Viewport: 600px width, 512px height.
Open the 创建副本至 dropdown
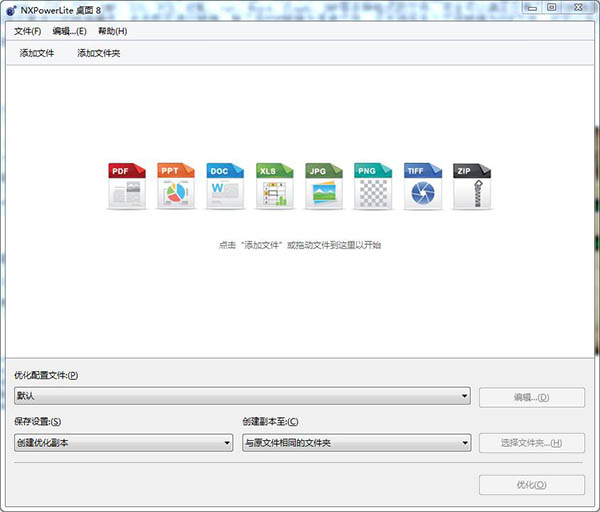tap(356, 443)
